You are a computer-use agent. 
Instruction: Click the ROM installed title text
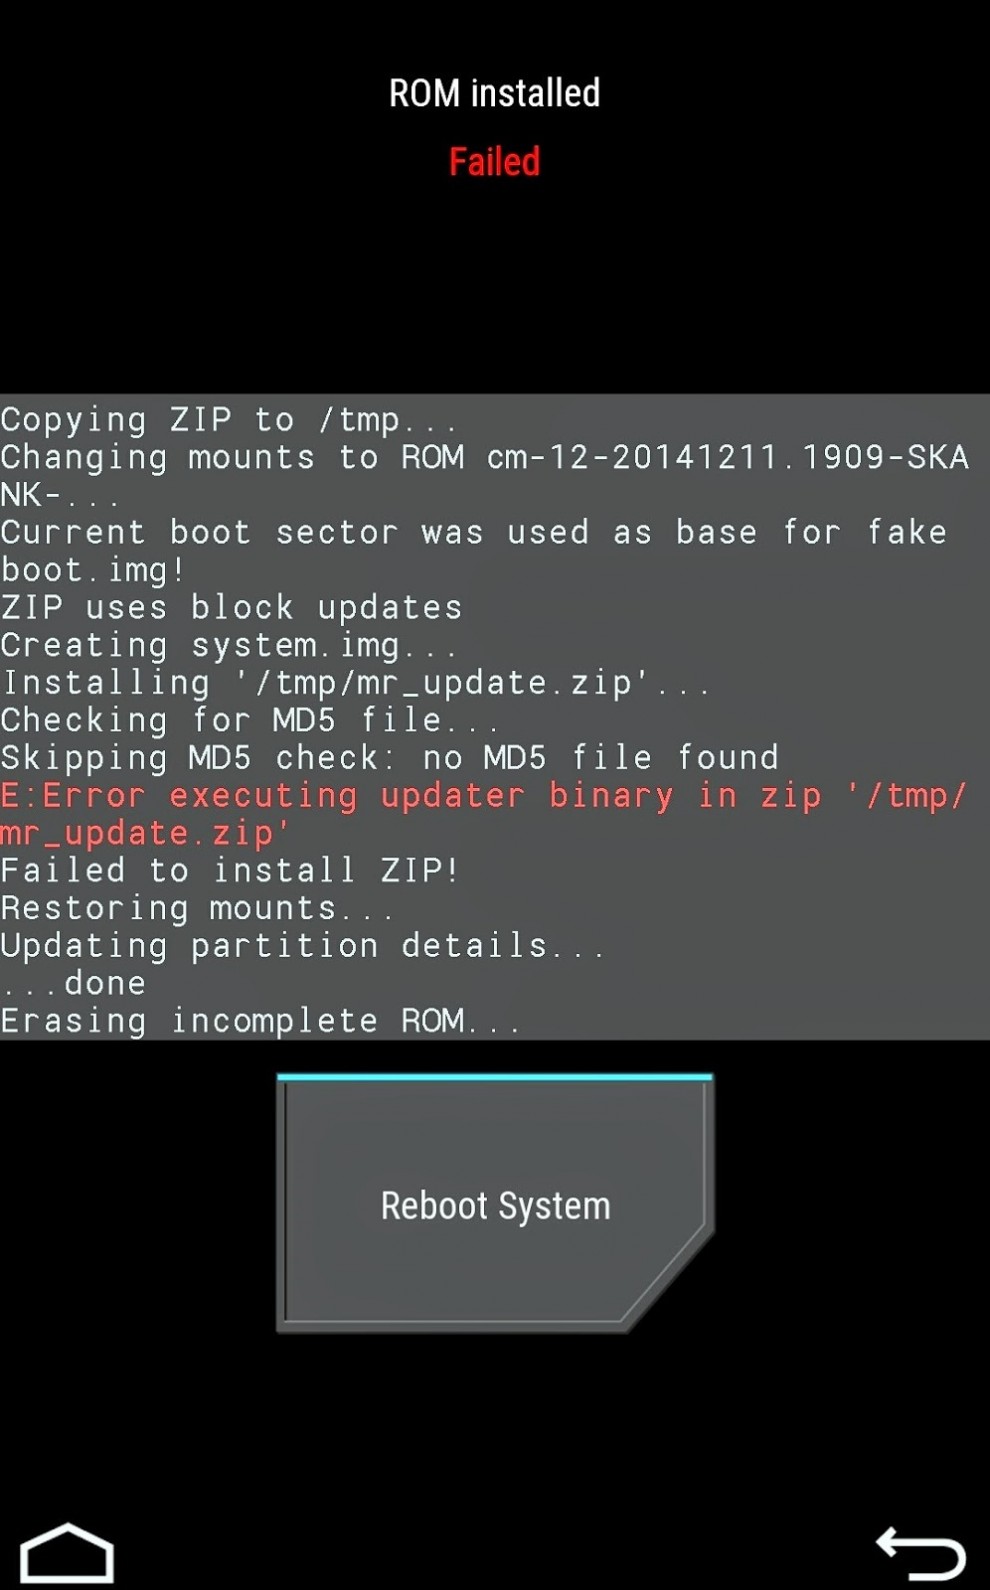(x=494, y=94)
